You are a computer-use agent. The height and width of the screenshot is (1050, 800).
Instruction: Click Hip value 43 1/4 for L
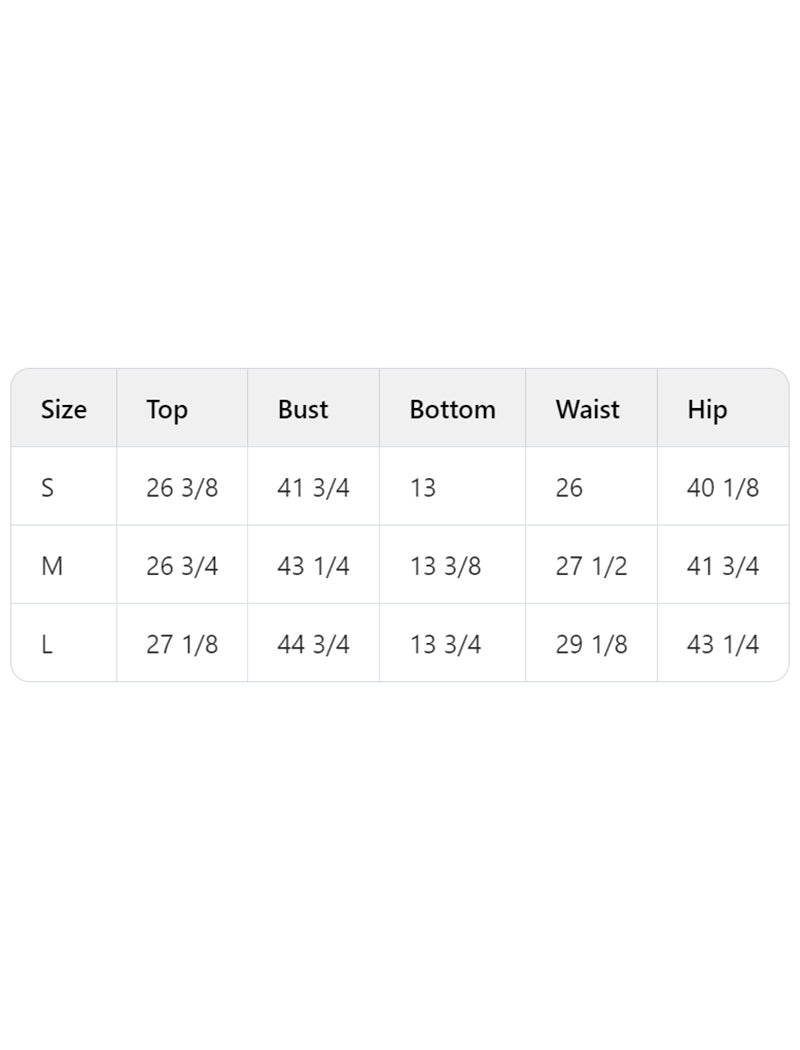tap(723, 644)
